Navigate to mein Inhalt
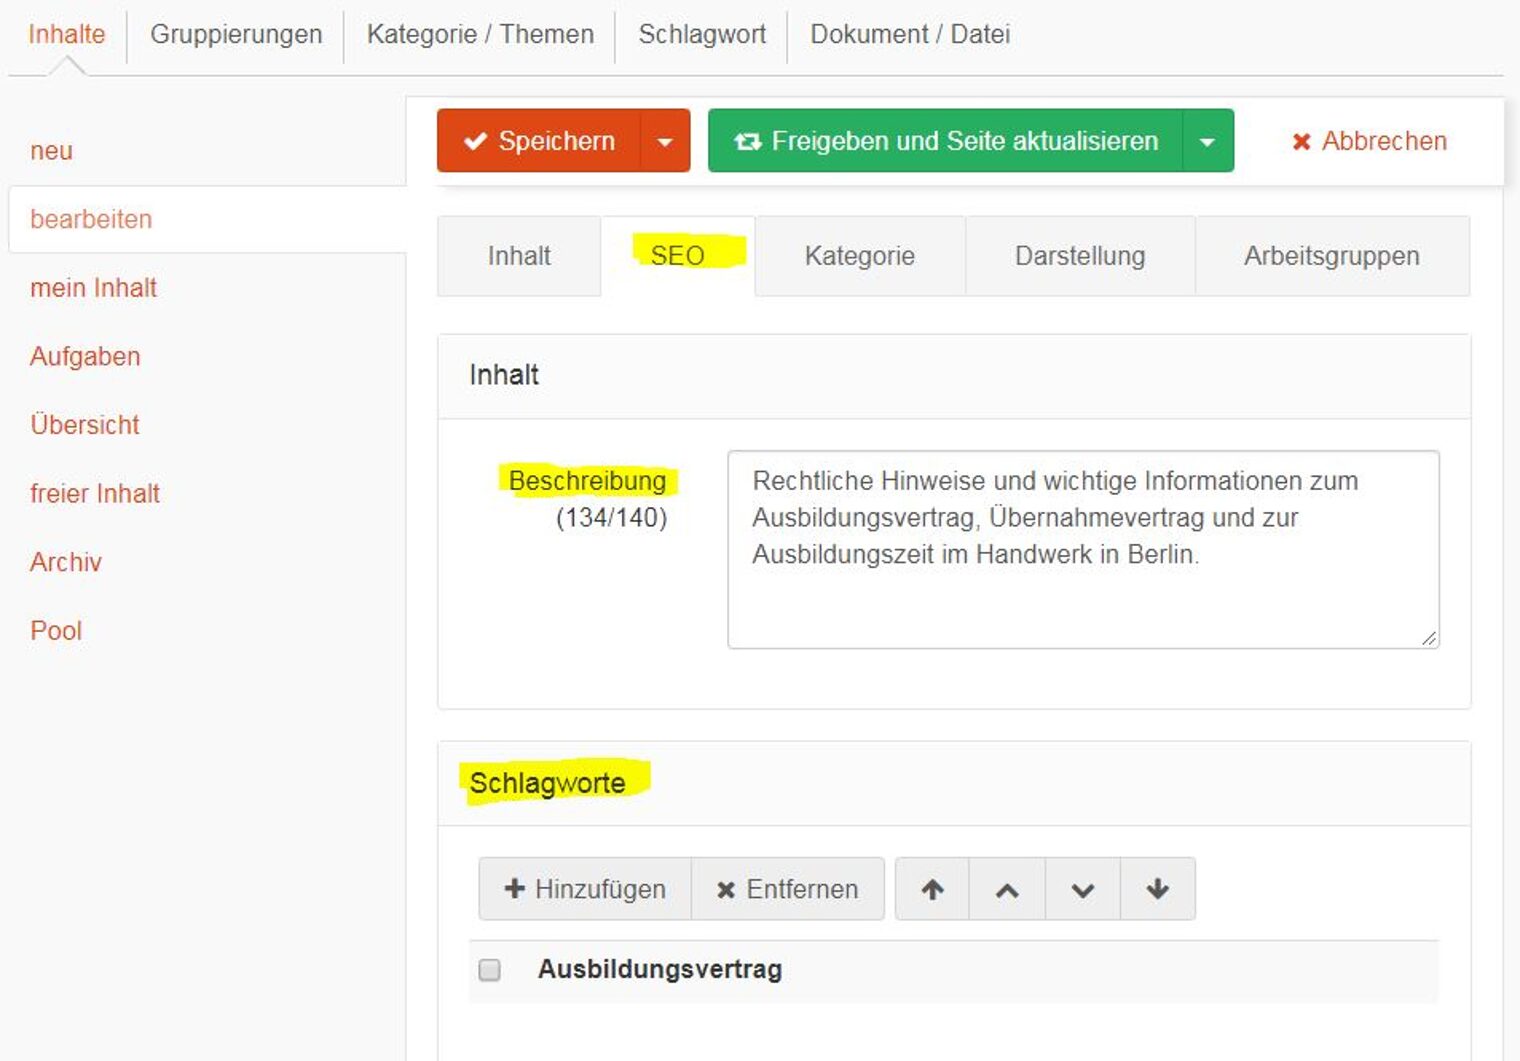 (x=94, y=287)
